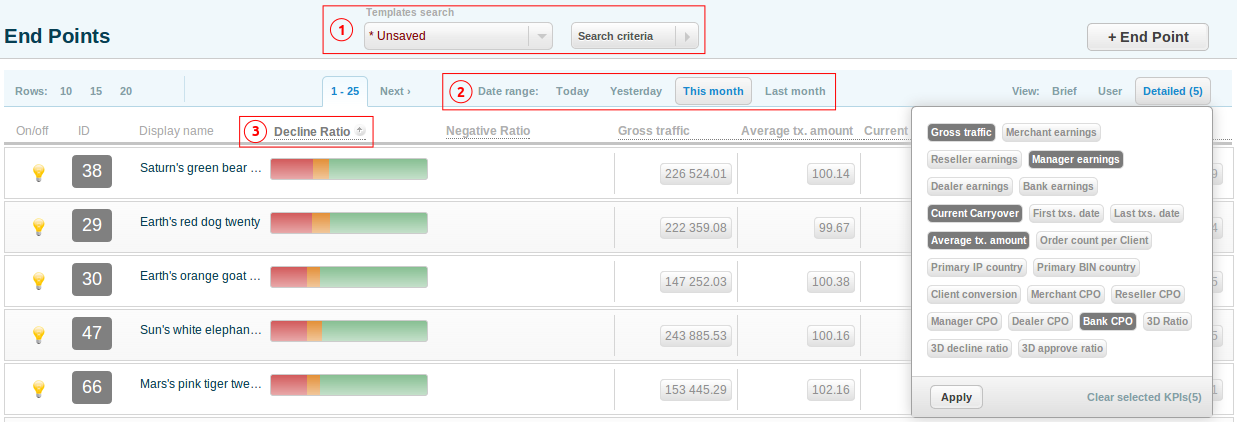Click lightbulb icon in Mars's pink tiger row
The height and width of the screenshot is (422, 1237).
tap(38, 388)
